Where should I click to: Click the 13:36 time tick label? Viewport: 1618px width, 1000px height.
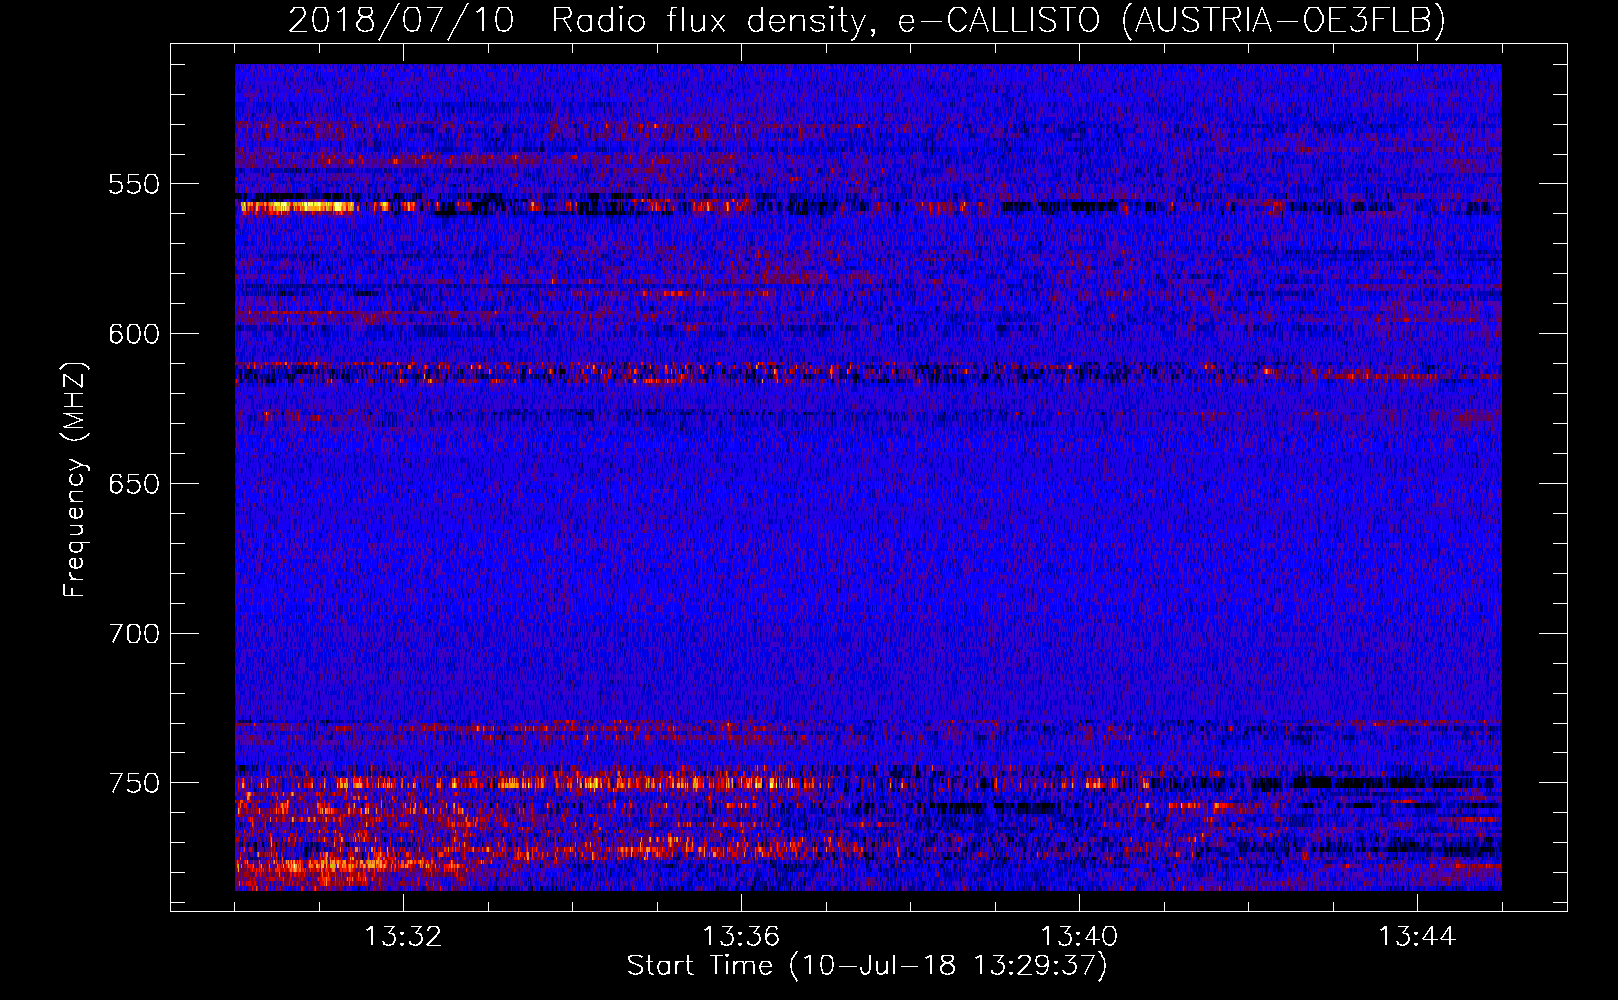tap(741, 937)
